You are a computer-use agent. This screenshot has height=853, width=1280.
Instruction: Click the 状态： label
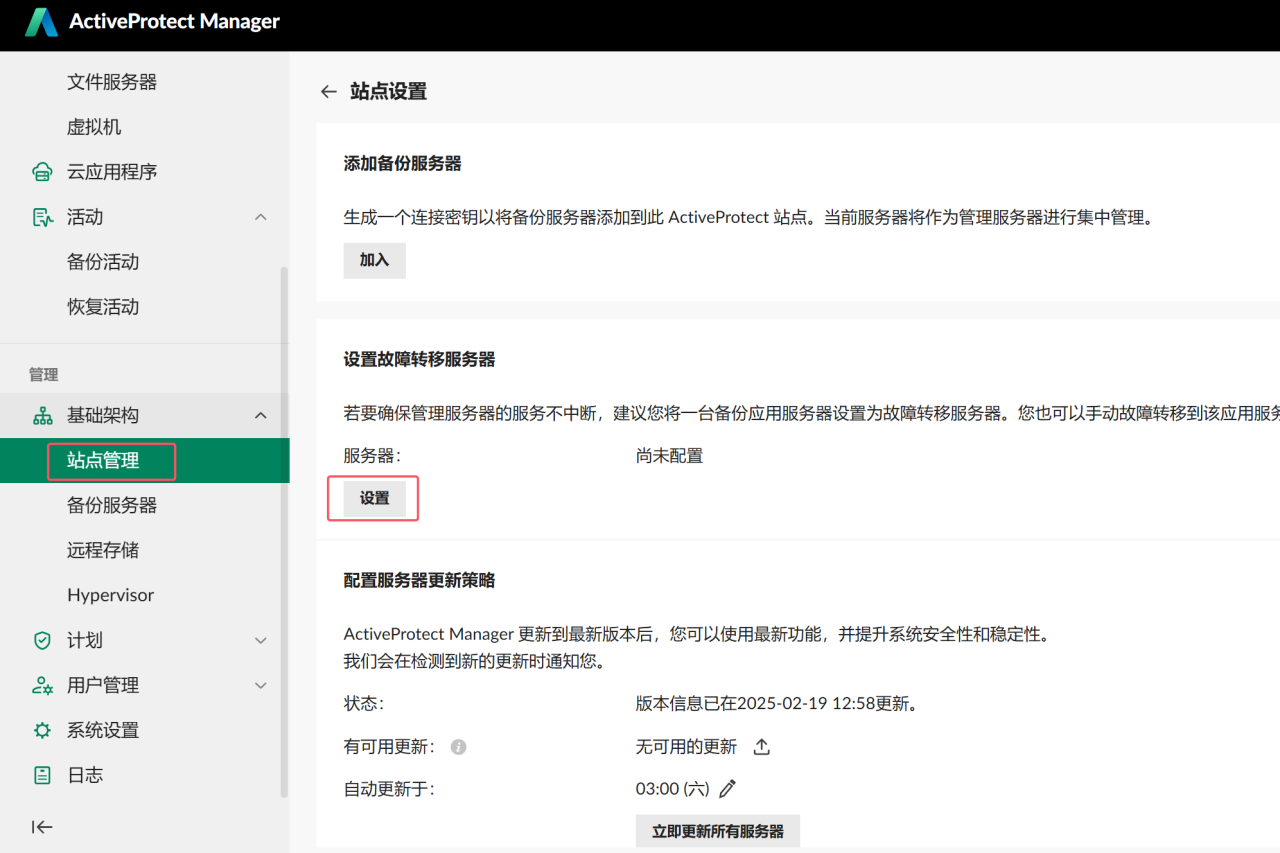364,704
